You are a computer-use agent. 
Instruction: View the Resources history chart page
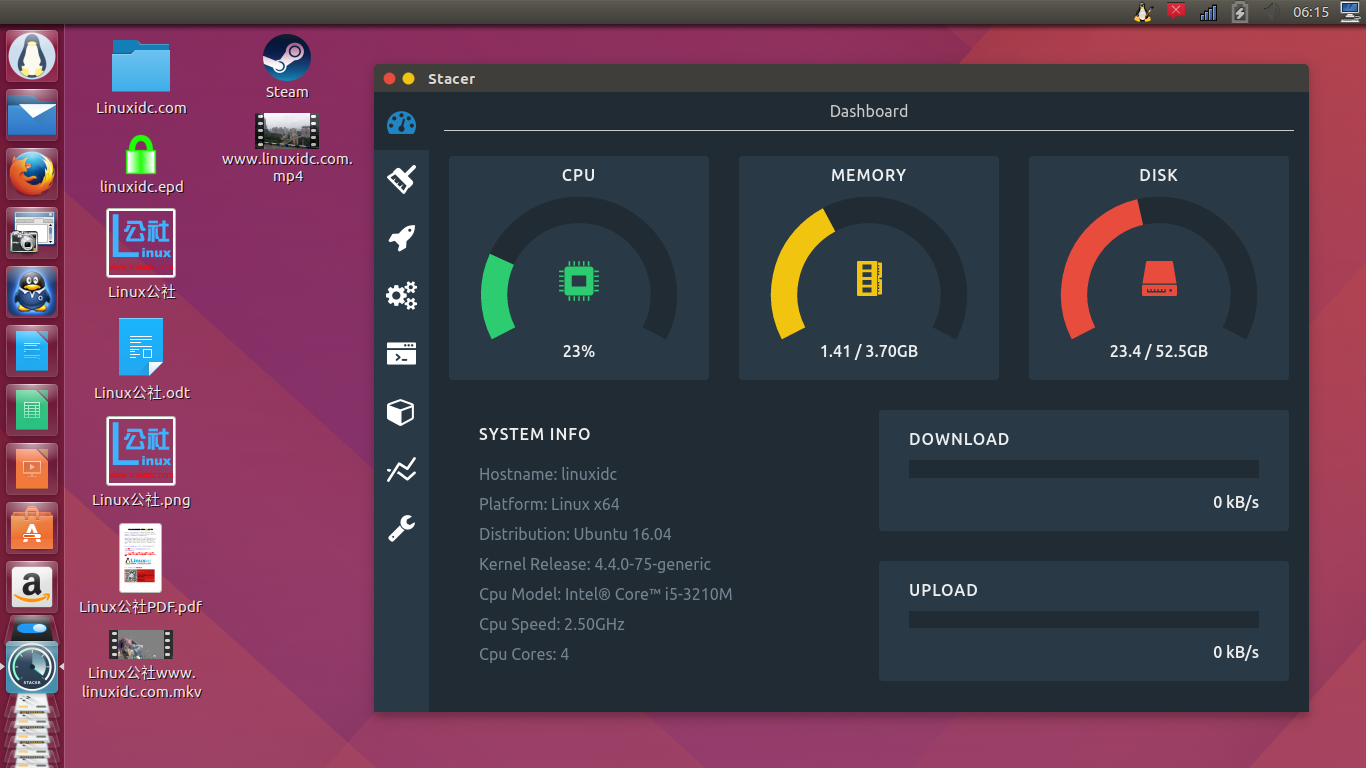(x=401, y=470)
